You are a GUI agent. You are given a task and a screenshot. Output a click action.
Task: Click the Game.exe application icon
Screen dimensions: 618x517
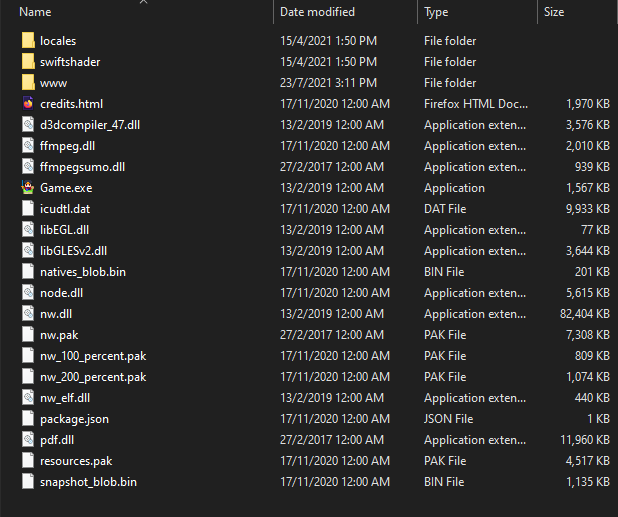click(28, 188)
